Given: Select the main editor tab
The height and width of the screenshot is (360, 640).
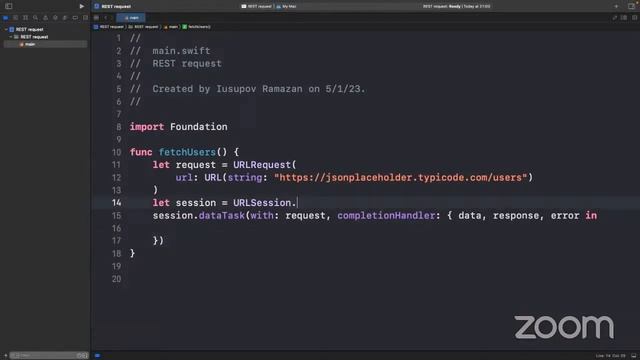Looking at the screenshot, I should tap(131, 18).
